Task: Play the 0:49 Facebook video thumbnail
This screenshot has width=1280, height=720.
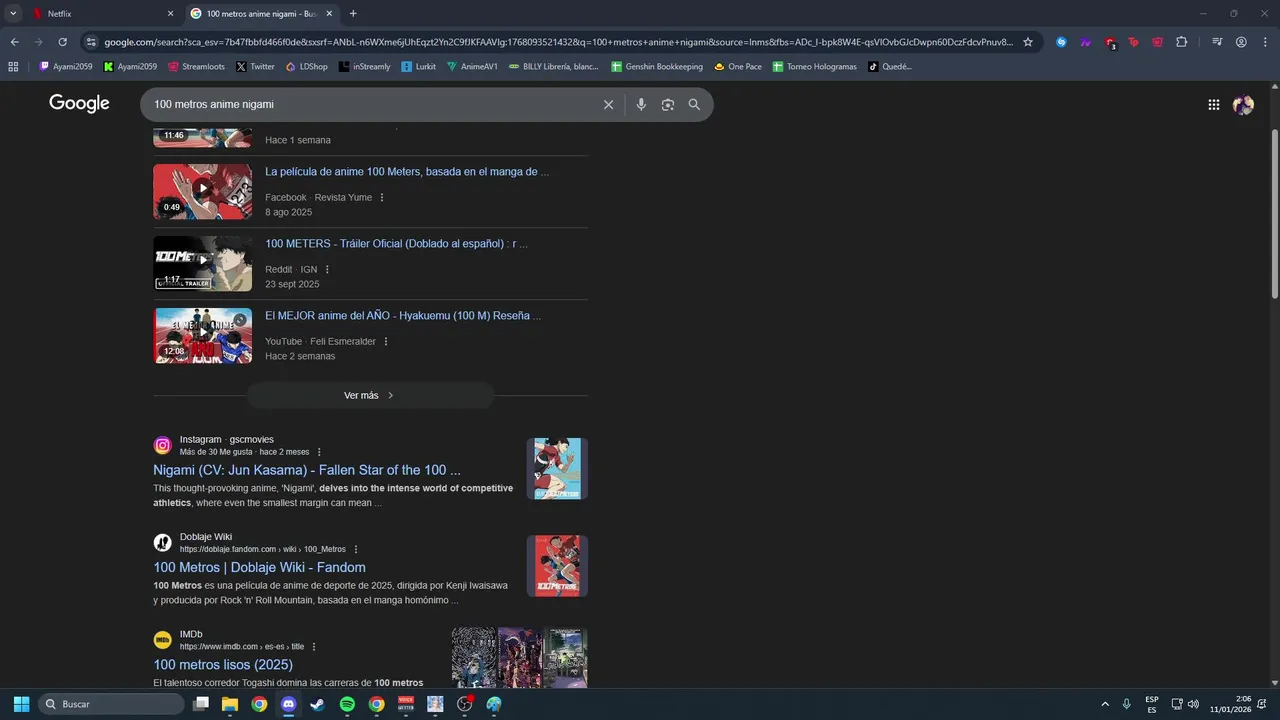Action: pos(203,191)
